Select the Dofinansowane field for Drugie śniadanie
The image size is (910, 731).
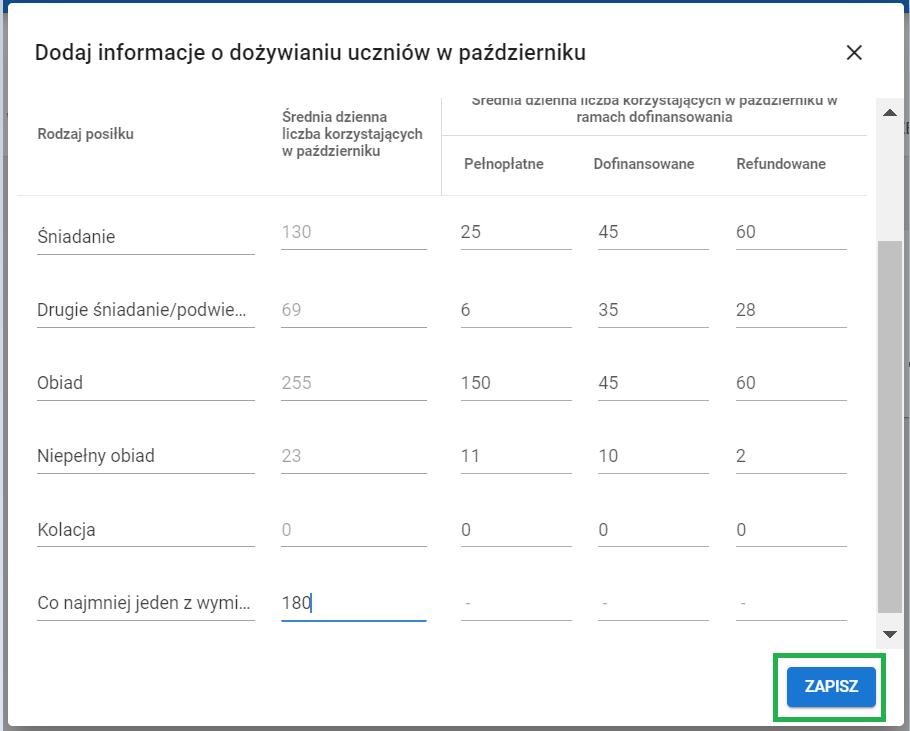tap(653, 310)
